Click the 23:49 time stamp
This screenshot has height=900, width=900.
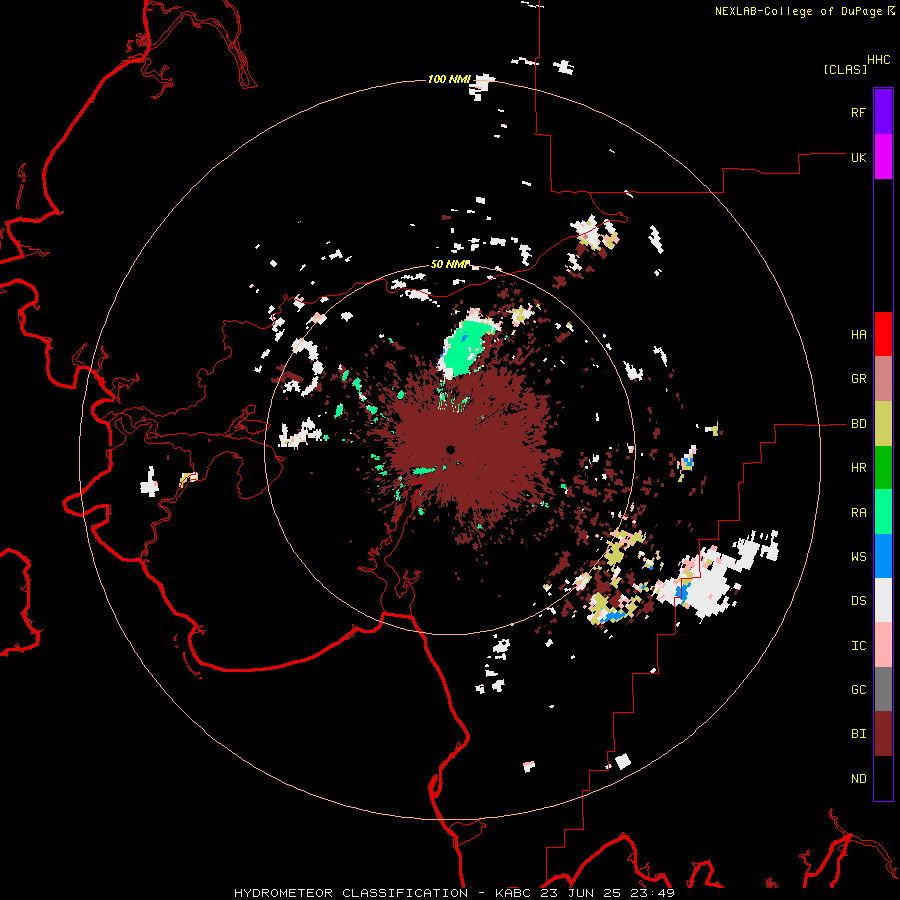[x=651, y=893]
